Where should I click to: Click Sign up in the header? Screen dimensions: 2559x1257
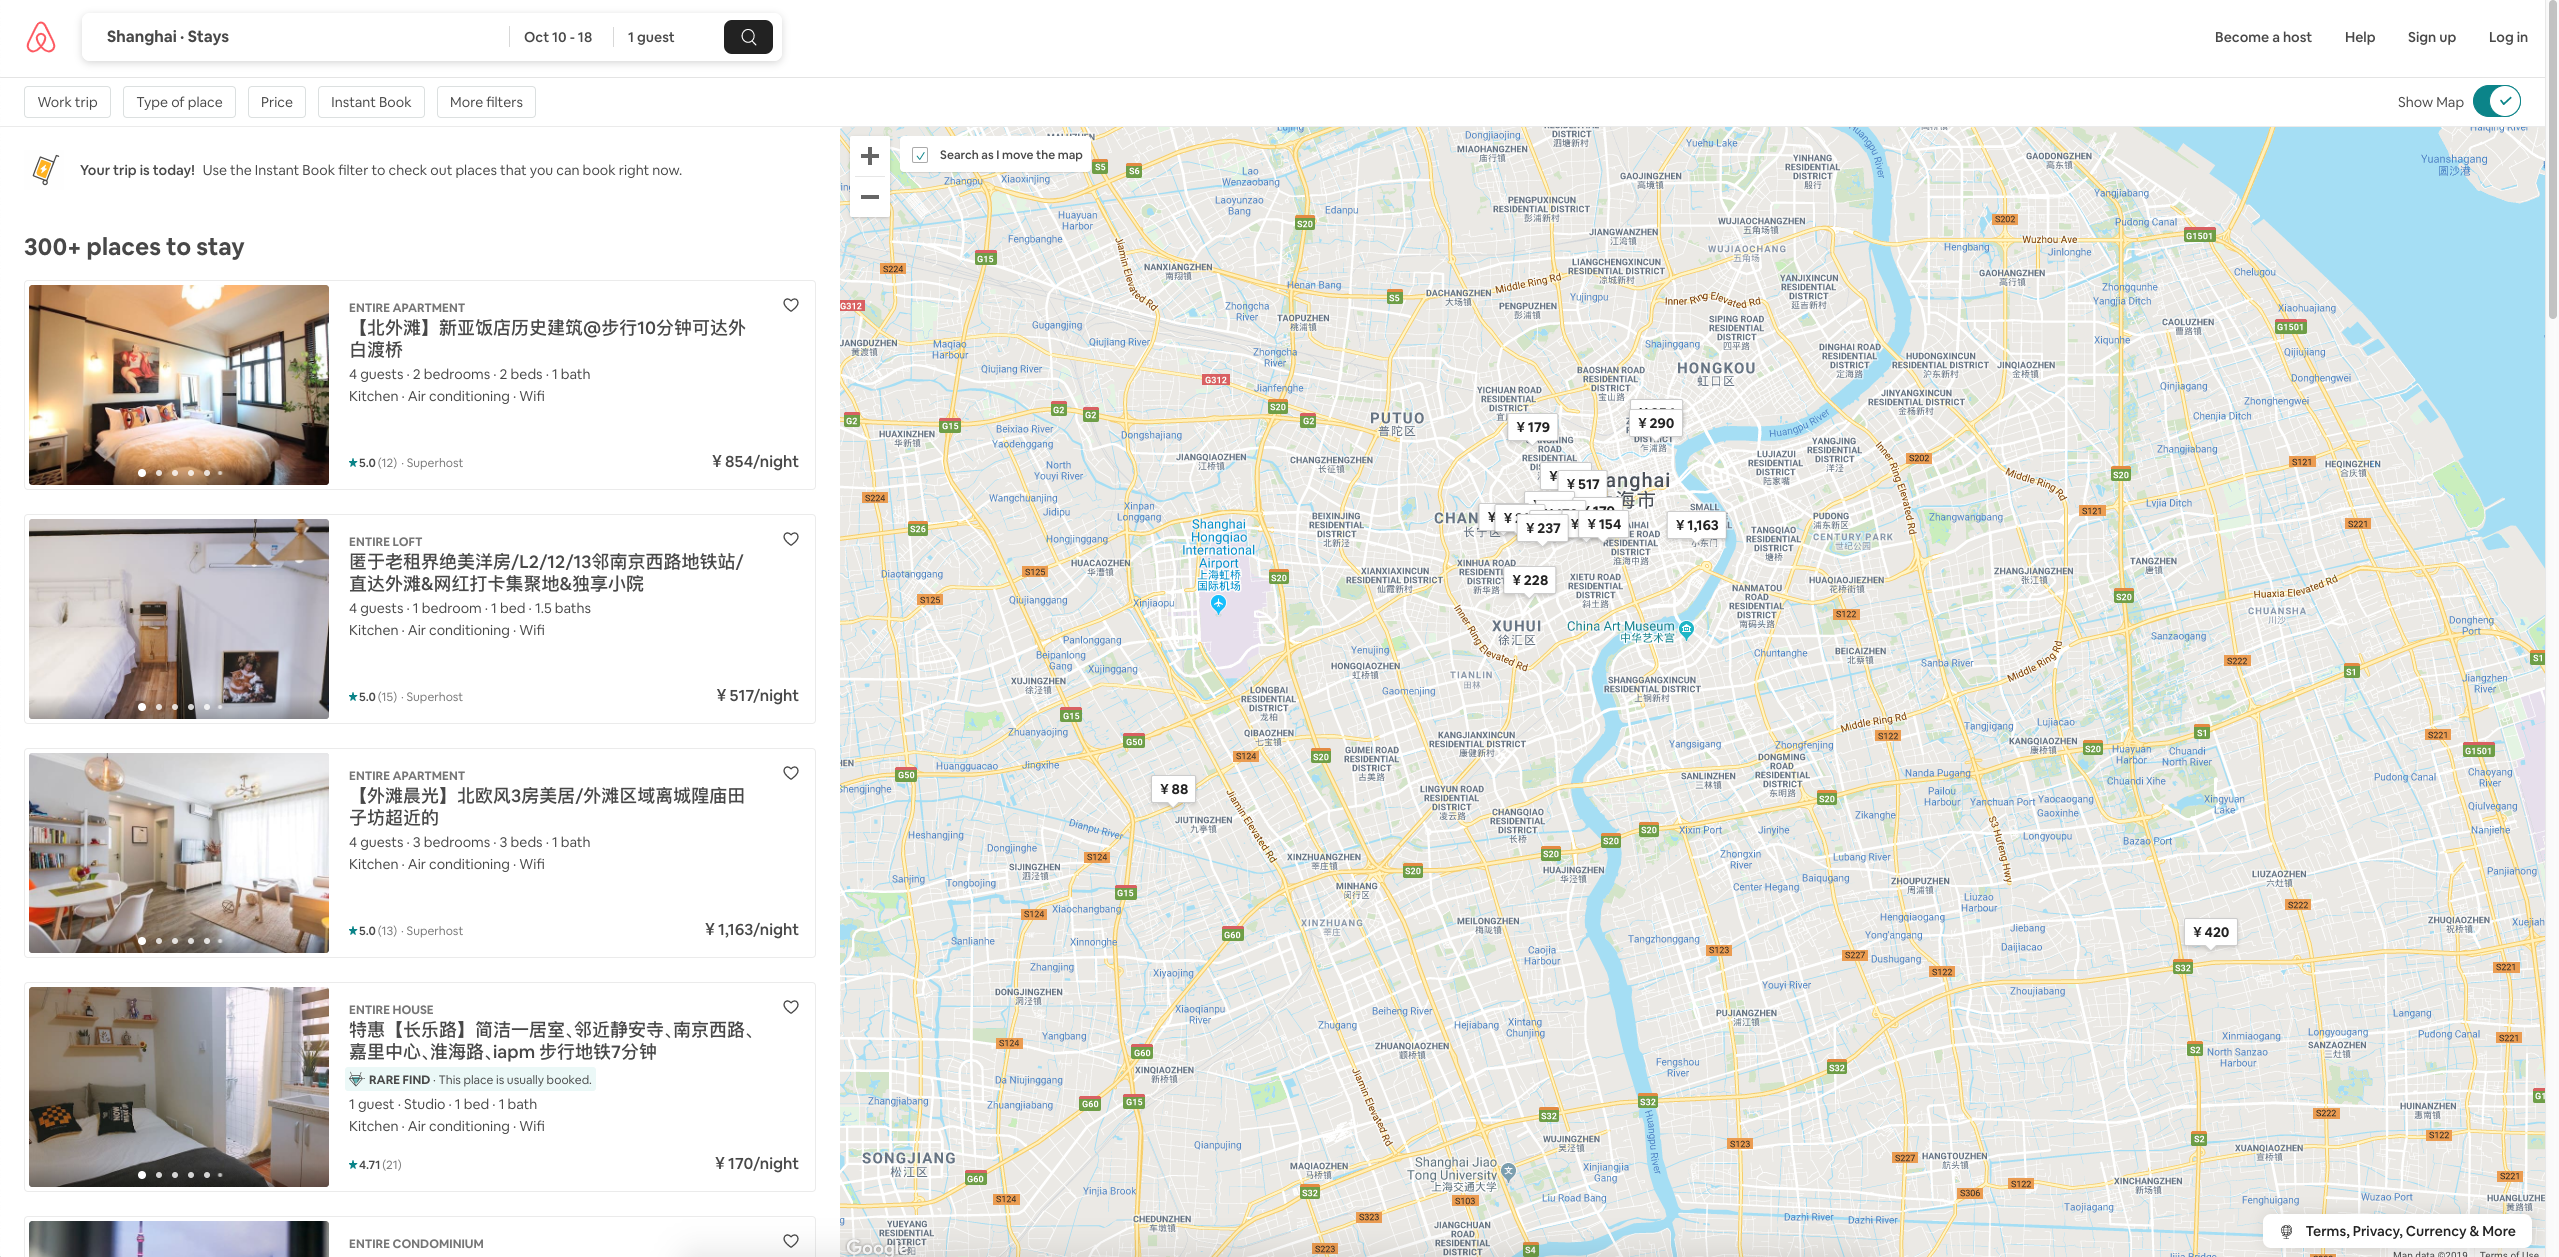click(x=2432, y=37)
